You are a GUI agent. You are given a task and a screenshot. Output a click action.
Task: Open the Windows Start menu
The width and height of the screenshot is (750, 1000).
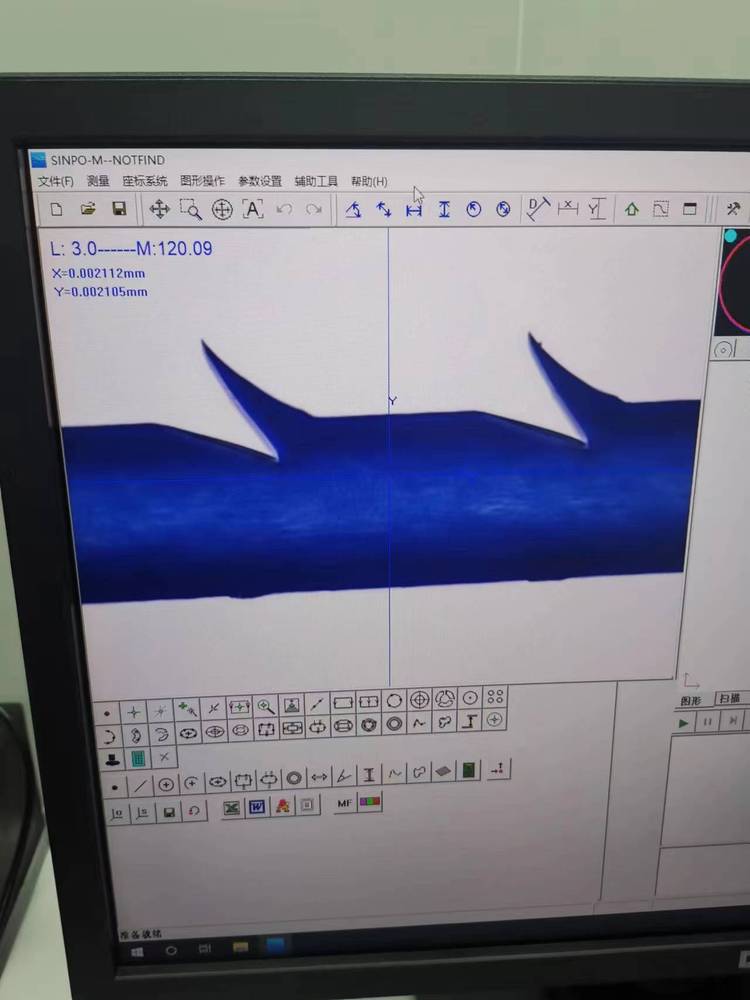pos(137,952)
